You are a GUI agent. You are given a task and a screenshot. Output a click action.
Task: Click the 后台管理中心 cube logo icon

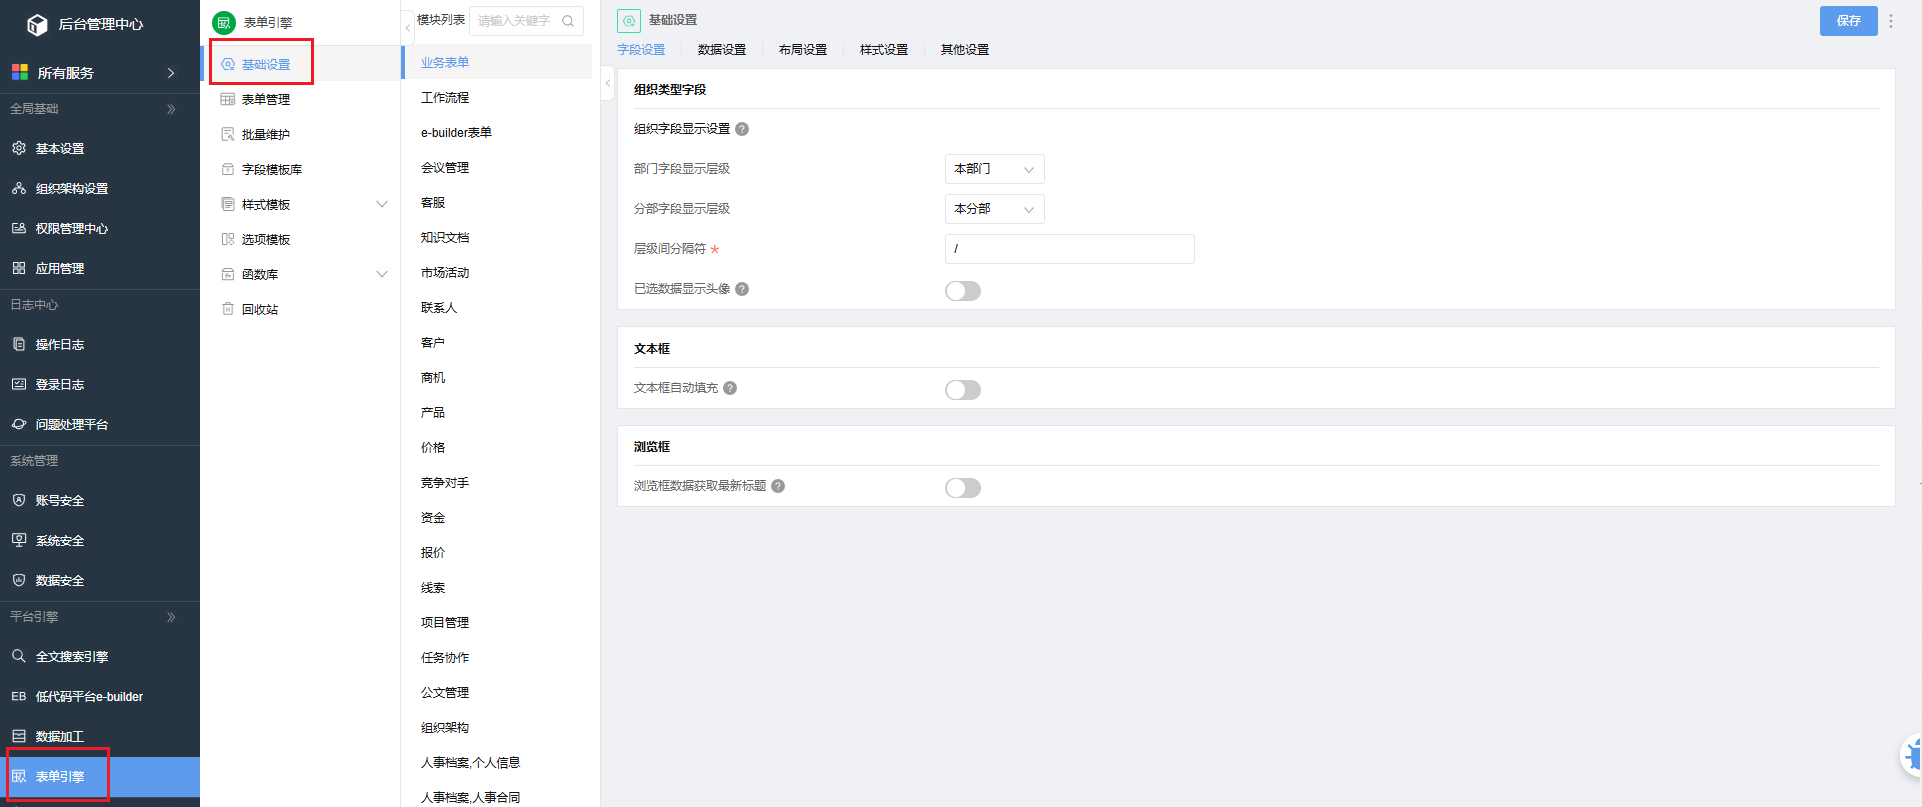pyautogui.click(x=37, y=24)
